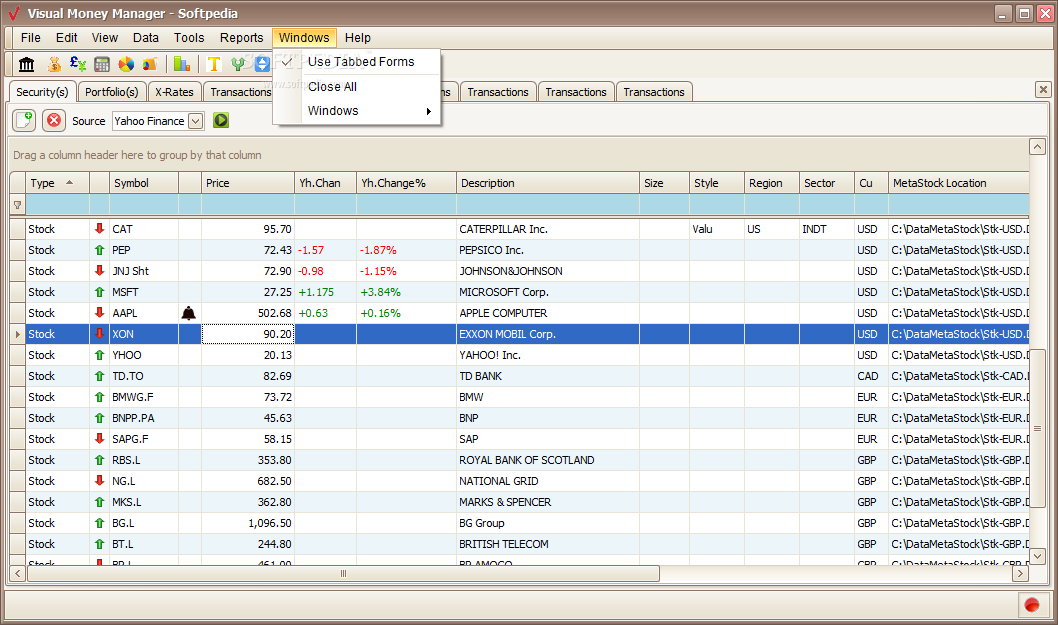
Task: Open the Reports menu
Action: [x=242, y=38]
